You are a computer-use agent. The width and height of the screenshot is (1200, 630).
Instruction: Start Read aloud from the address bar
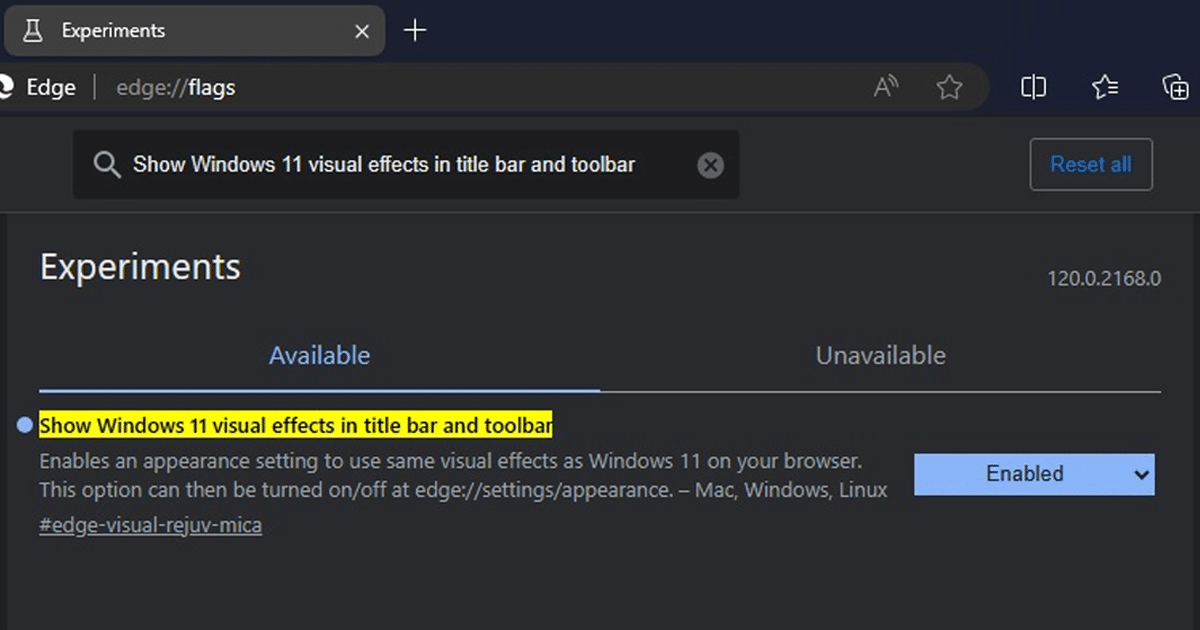pos(886,87)
